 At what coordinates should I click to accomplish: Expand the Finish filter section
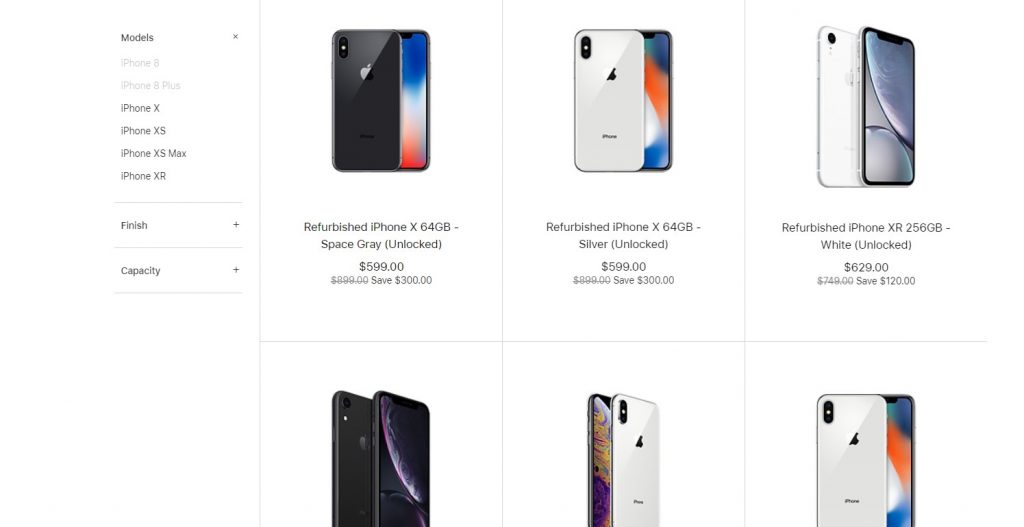pos(236,225)
